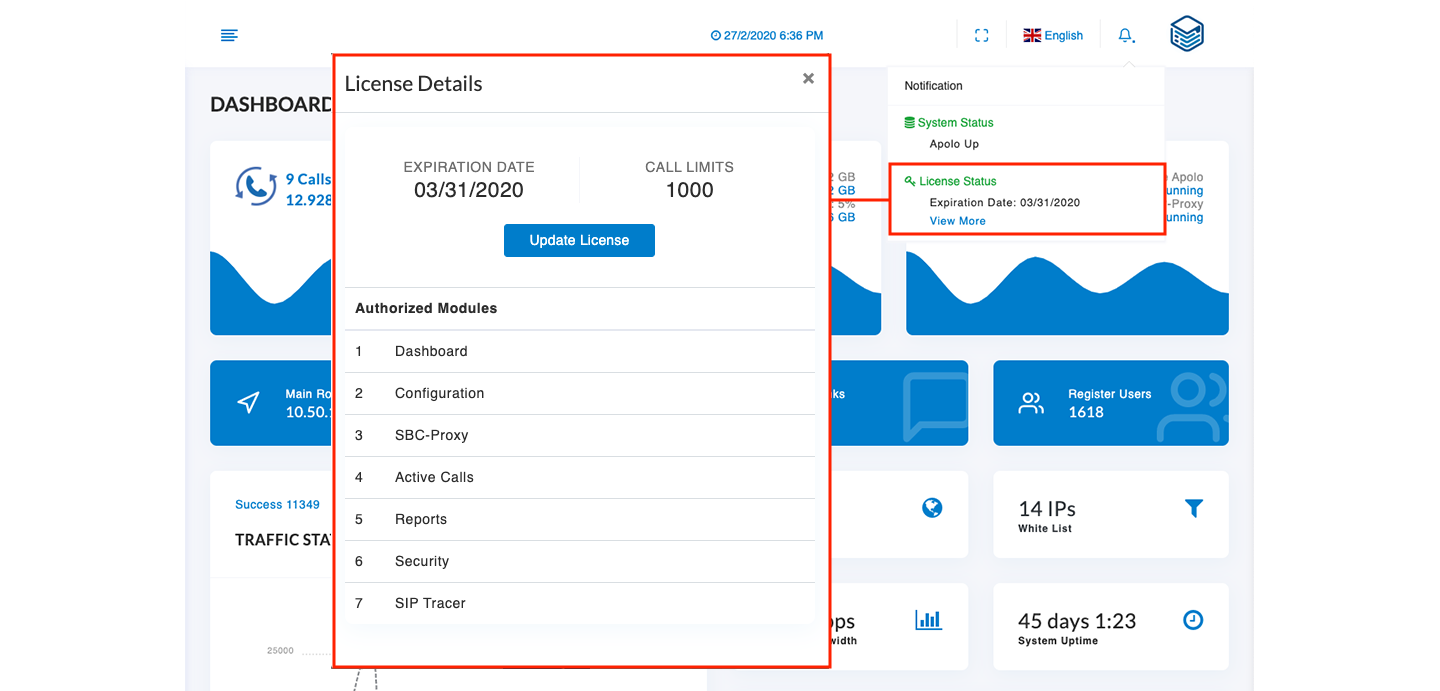
Task: Select License Status notification entry
Action: click(x=957, y=182)
